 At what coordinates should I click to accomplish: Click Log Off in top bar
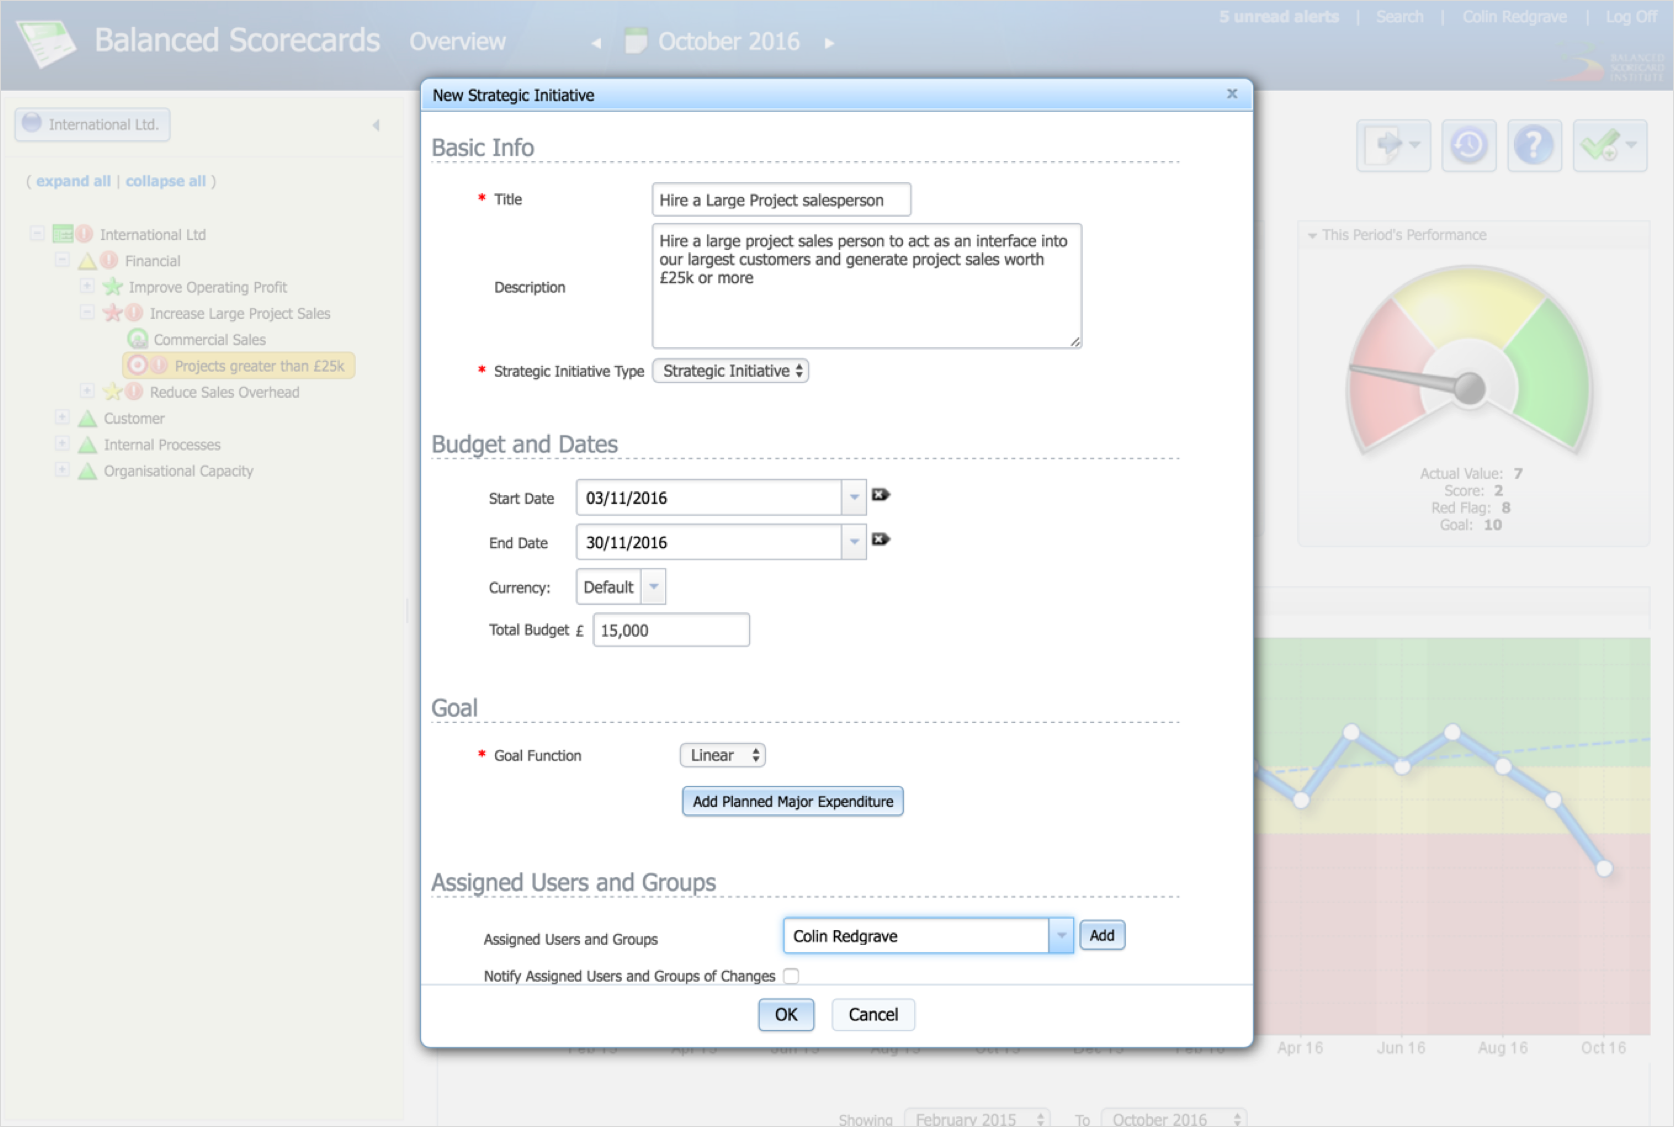tap(1631, 17)
